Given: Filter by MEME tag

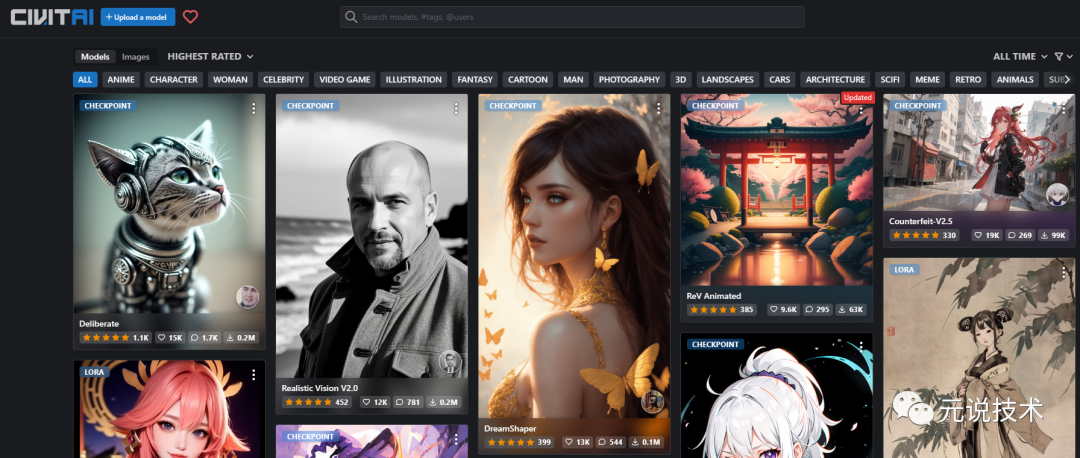Looking at the screenshot, I should 927,80.
